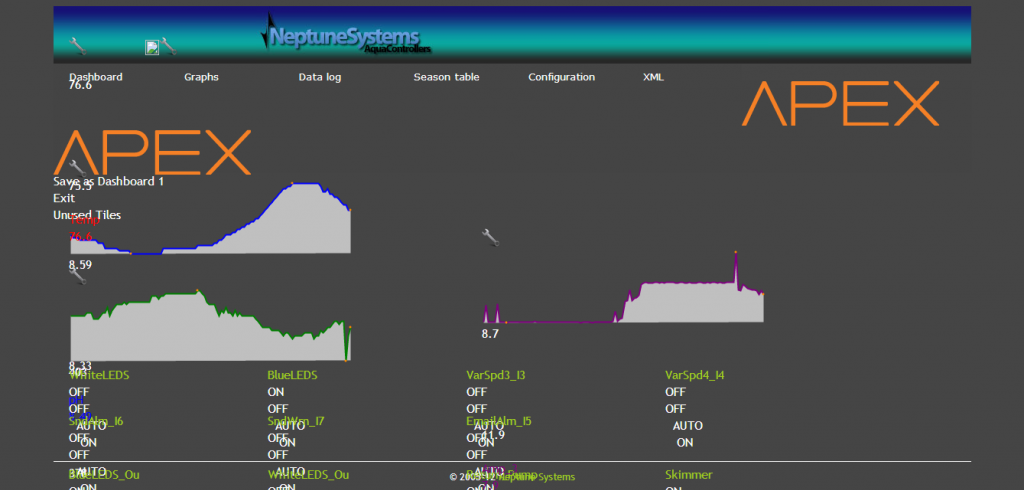Open the Graphs menu item
The height and width of the screenshot is (490, 1024).
click(201, 77)
